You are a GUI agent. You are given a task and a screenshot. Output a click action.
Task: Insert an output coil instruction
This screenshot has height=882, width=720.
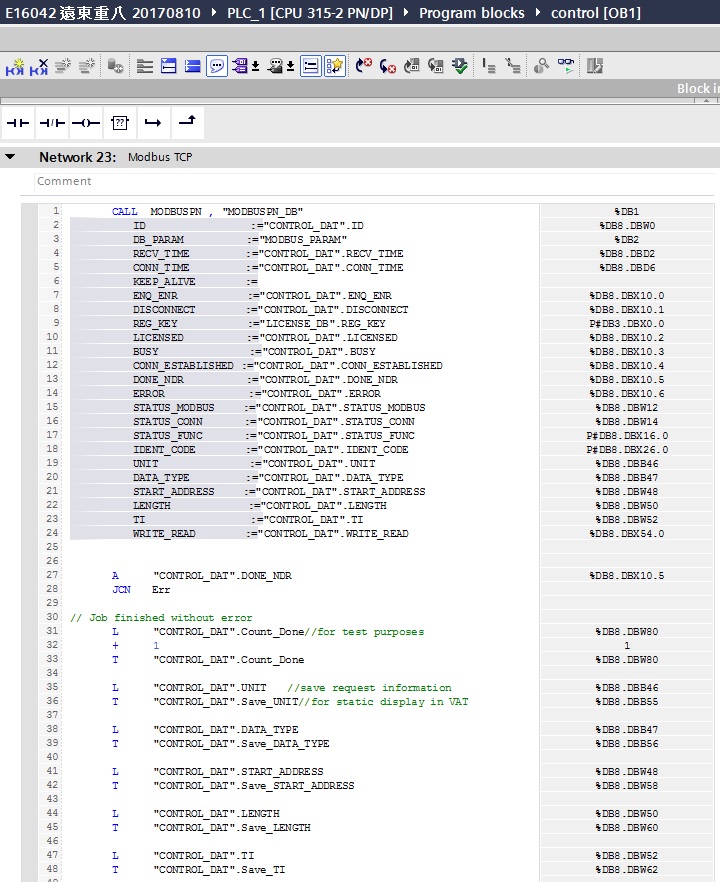(x=86, y=122)
